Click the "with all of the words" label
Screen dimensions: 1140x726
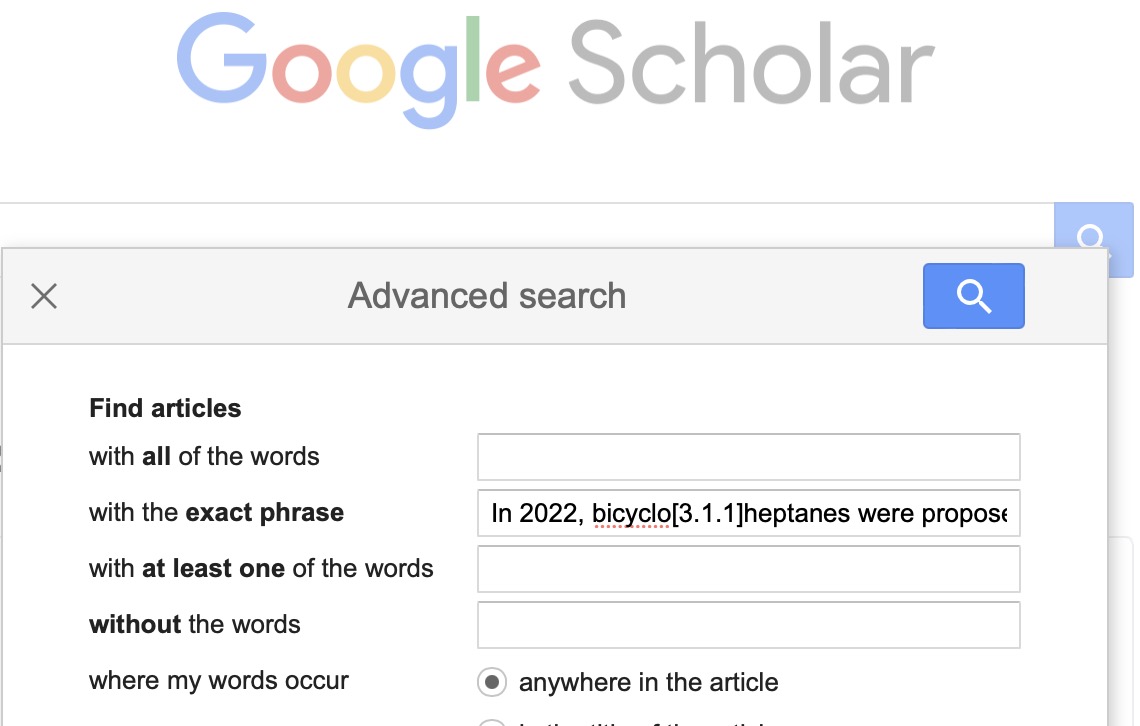pos(204,457)
